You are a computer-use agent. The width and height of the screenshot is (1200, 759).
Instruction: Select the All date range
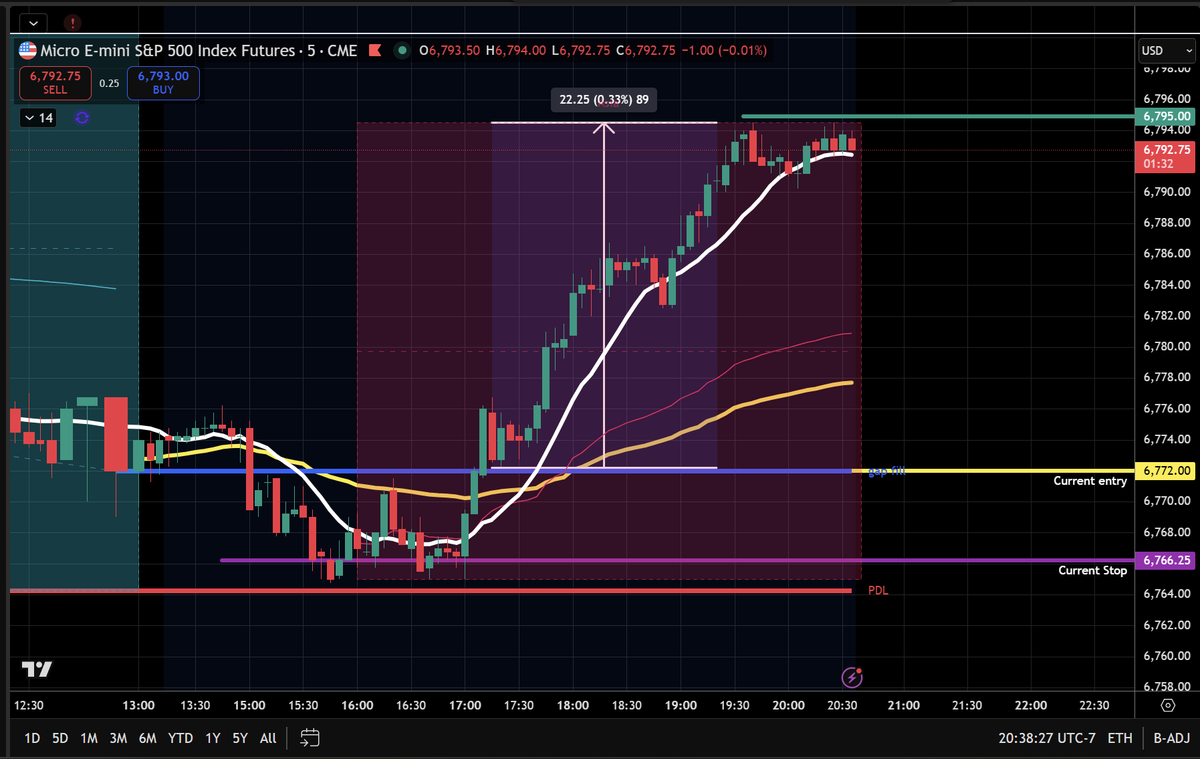268,738
